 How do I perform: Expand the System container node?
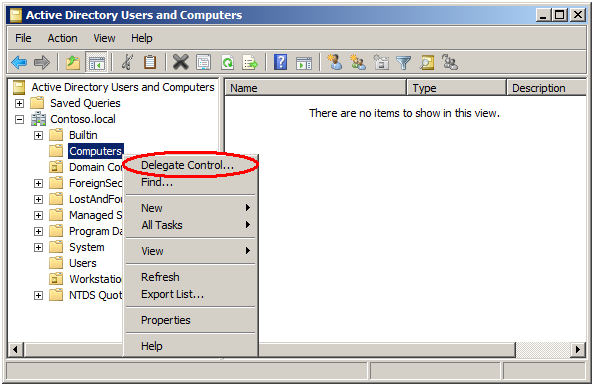38,247
